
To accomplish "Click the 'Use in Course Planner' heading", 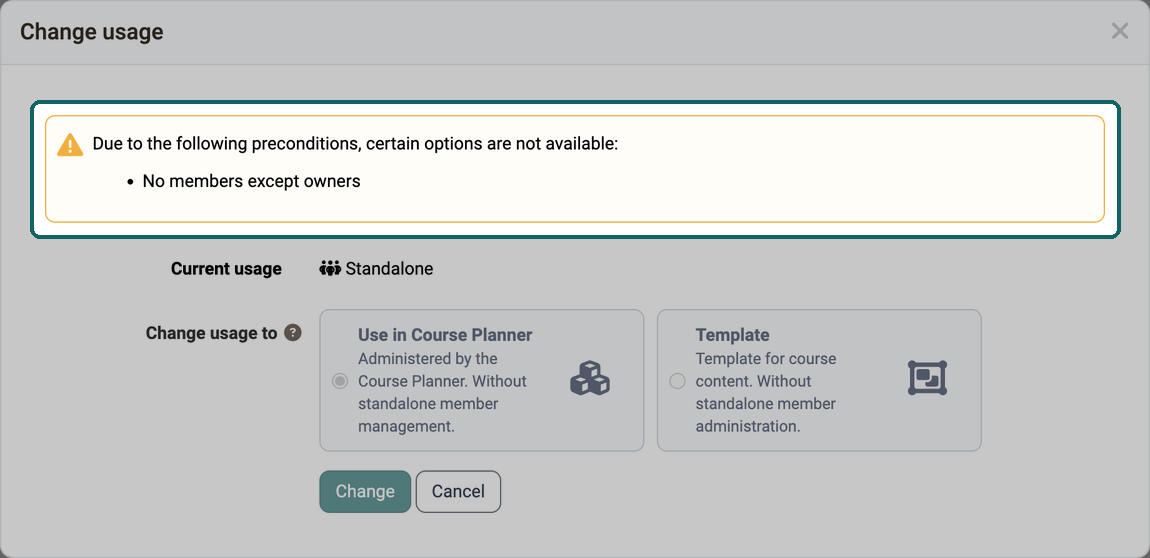I will coord(445,335).
